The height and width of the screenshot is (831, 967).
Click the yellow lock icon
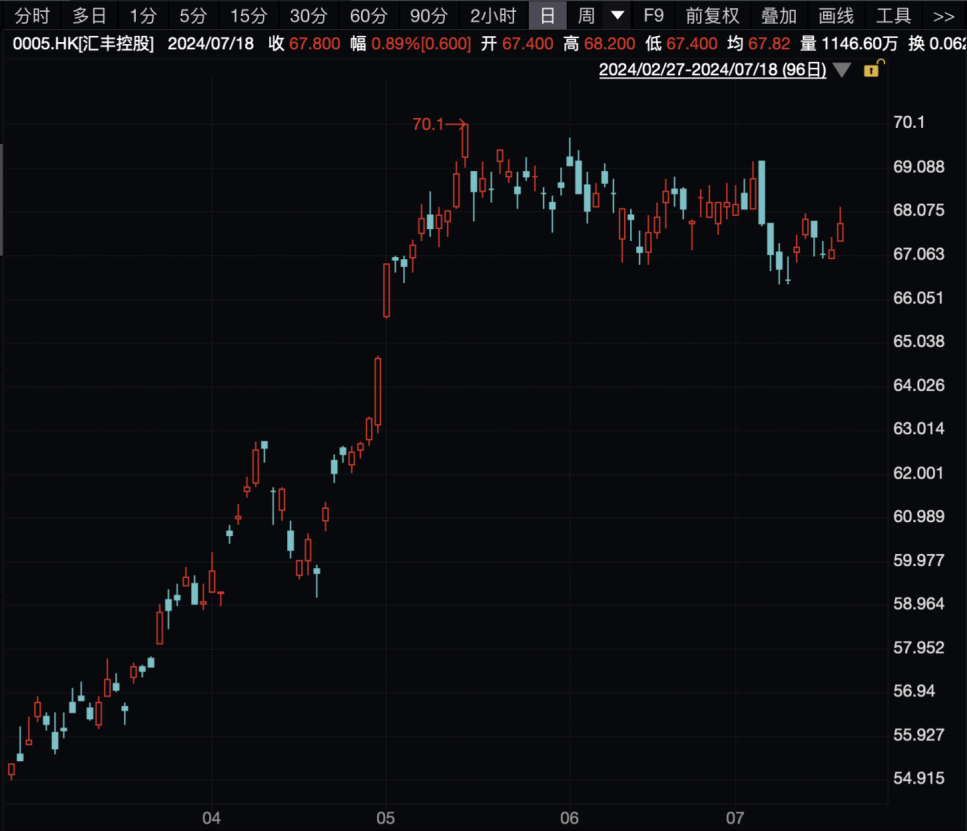pyautogui.click(x=873, y=68)
